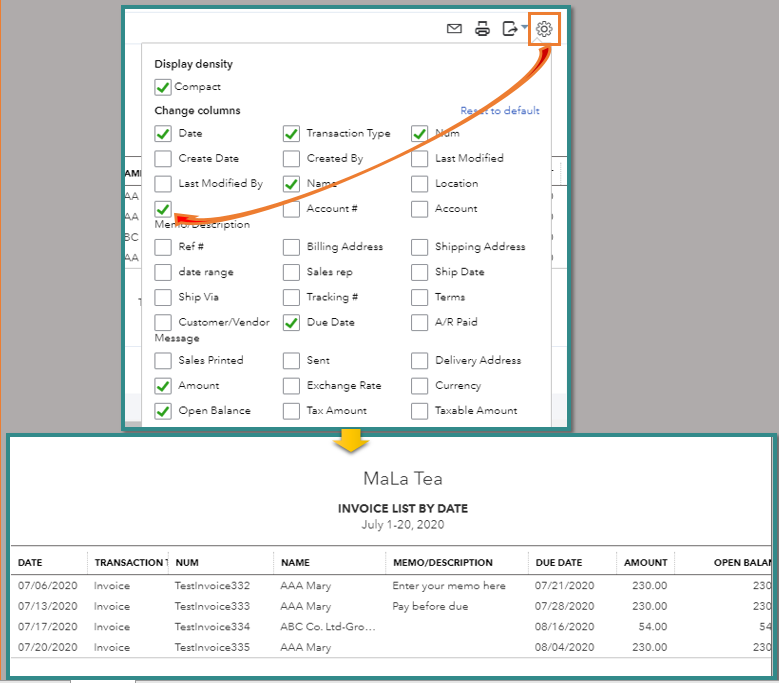The image size is (779, 683).
Task: Enable the Shipping Address column
Action: click(x=419, y=247)
